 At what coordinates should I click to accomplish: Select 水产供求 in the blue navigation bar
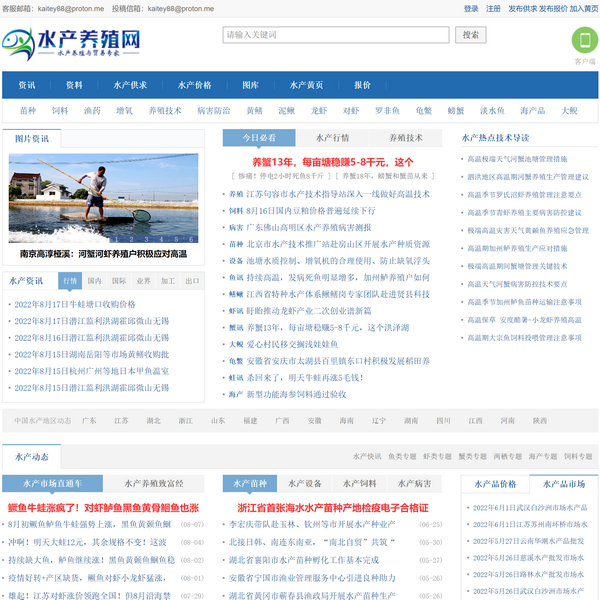[130, 85]
